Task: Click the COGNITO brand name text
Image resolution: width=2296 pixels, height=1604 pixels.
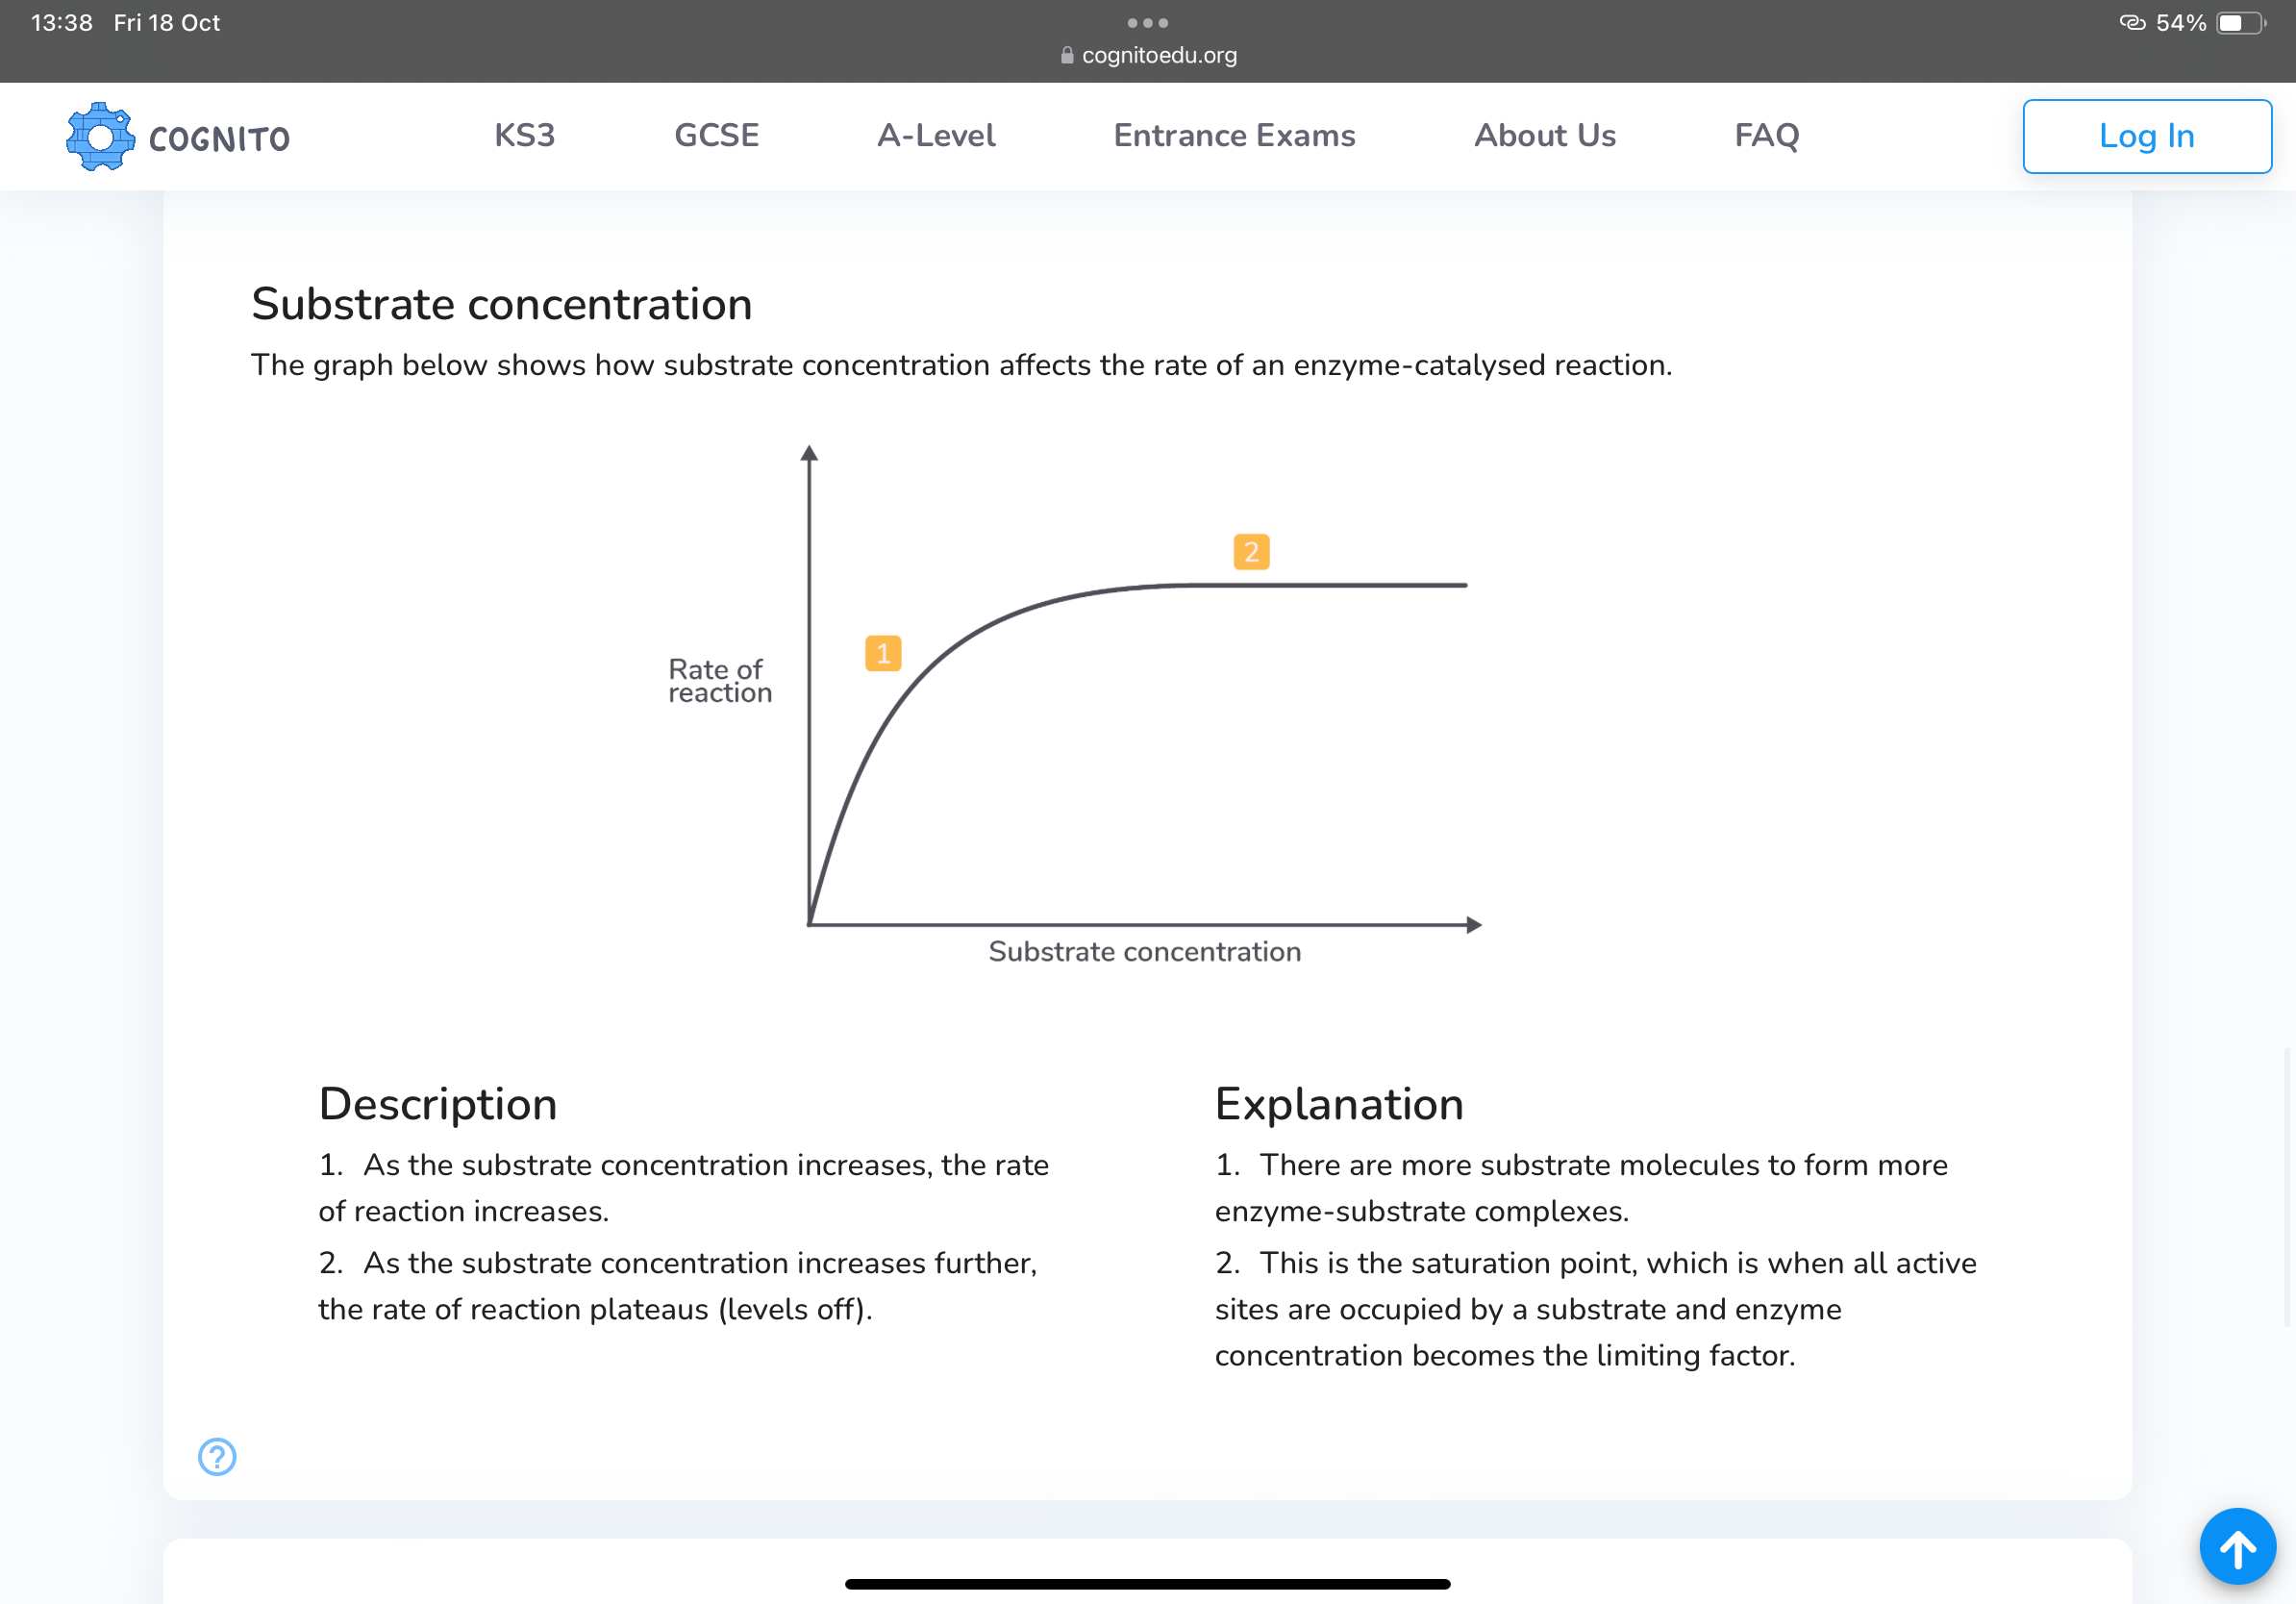Action: (x=219, y=139)
